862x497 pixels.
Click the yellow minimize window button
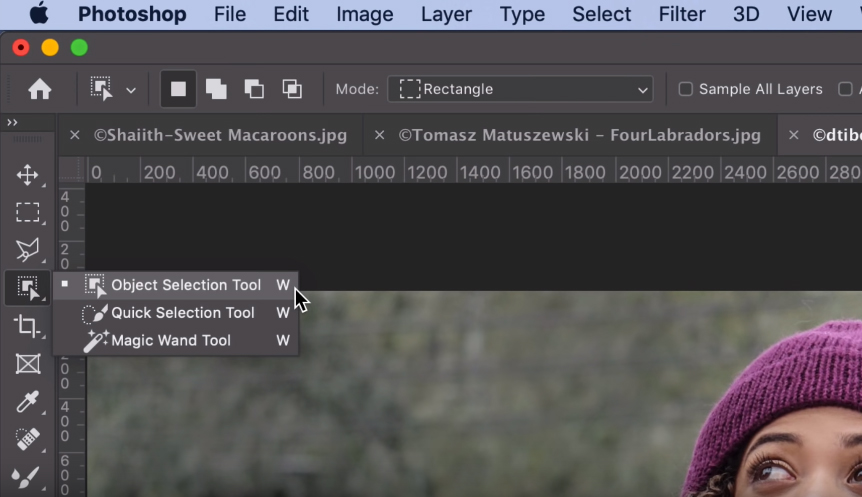50,48
